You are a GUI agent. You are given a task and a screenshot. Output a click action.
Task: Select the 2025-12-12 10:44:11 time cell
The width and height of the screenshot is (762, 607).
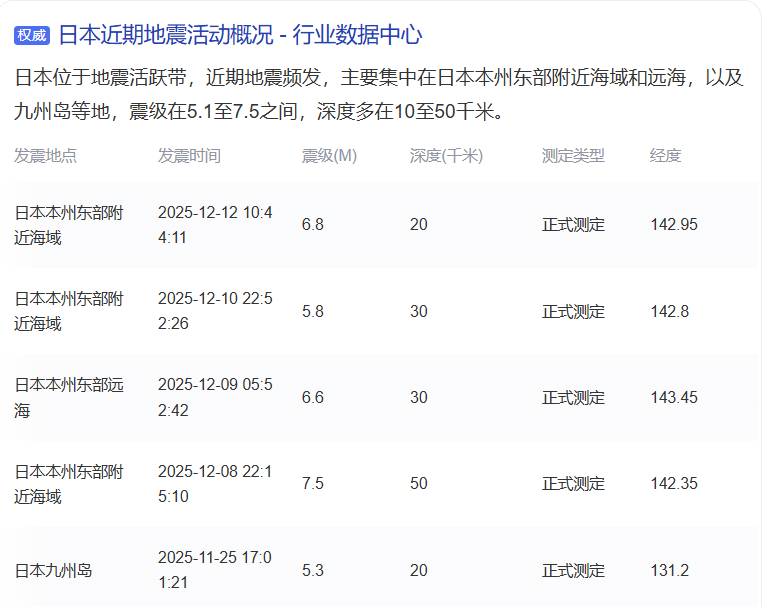pos(214,225)
